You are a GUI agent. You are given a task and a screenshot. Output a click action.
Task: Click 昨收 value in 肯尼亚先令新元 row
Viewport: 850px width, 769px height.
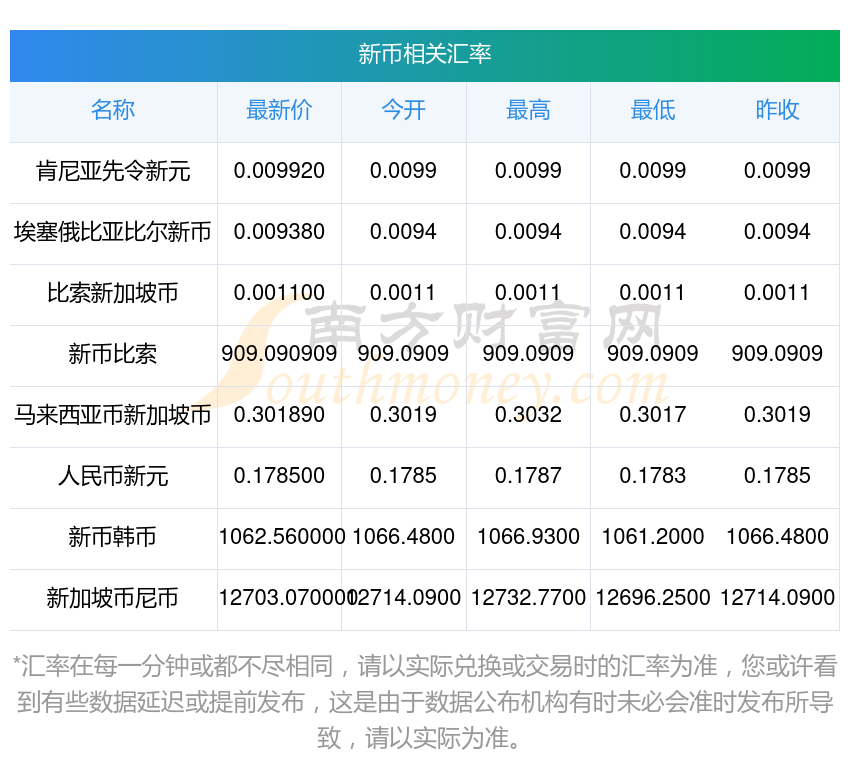pos(777,171)
